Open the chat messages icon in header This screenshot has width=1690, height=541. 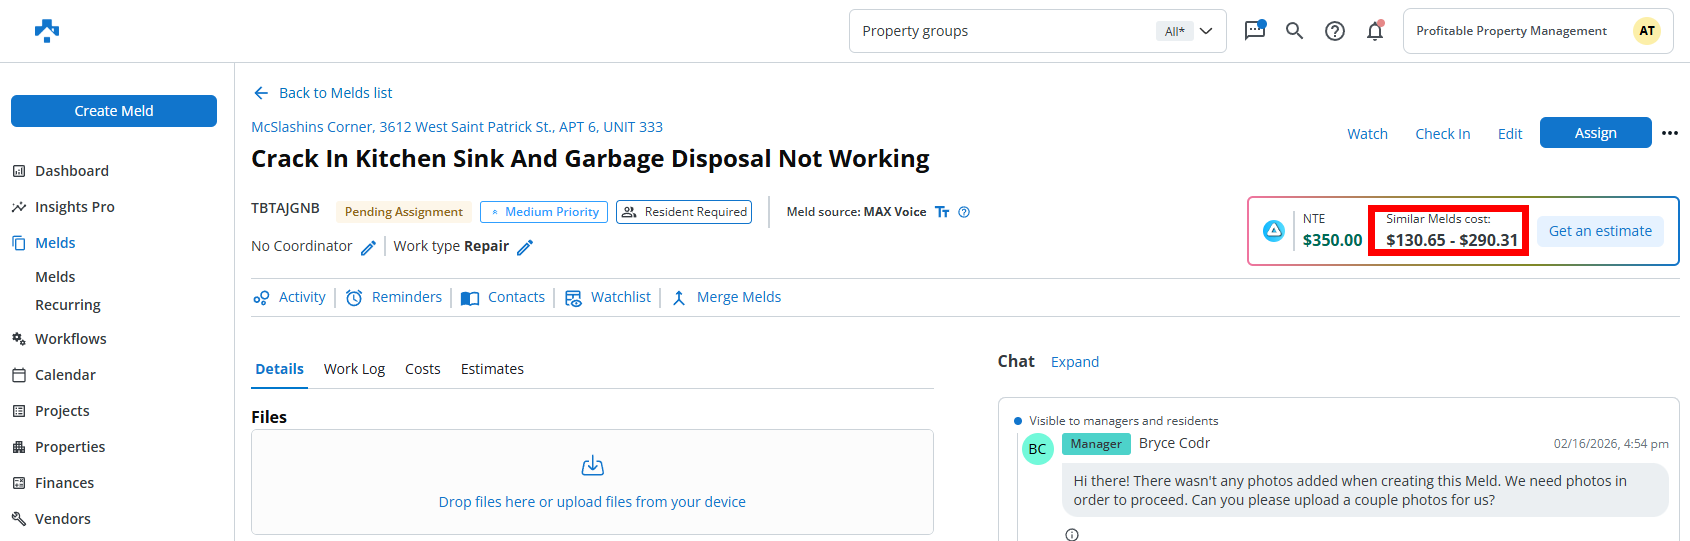(x=1254, y=31)
